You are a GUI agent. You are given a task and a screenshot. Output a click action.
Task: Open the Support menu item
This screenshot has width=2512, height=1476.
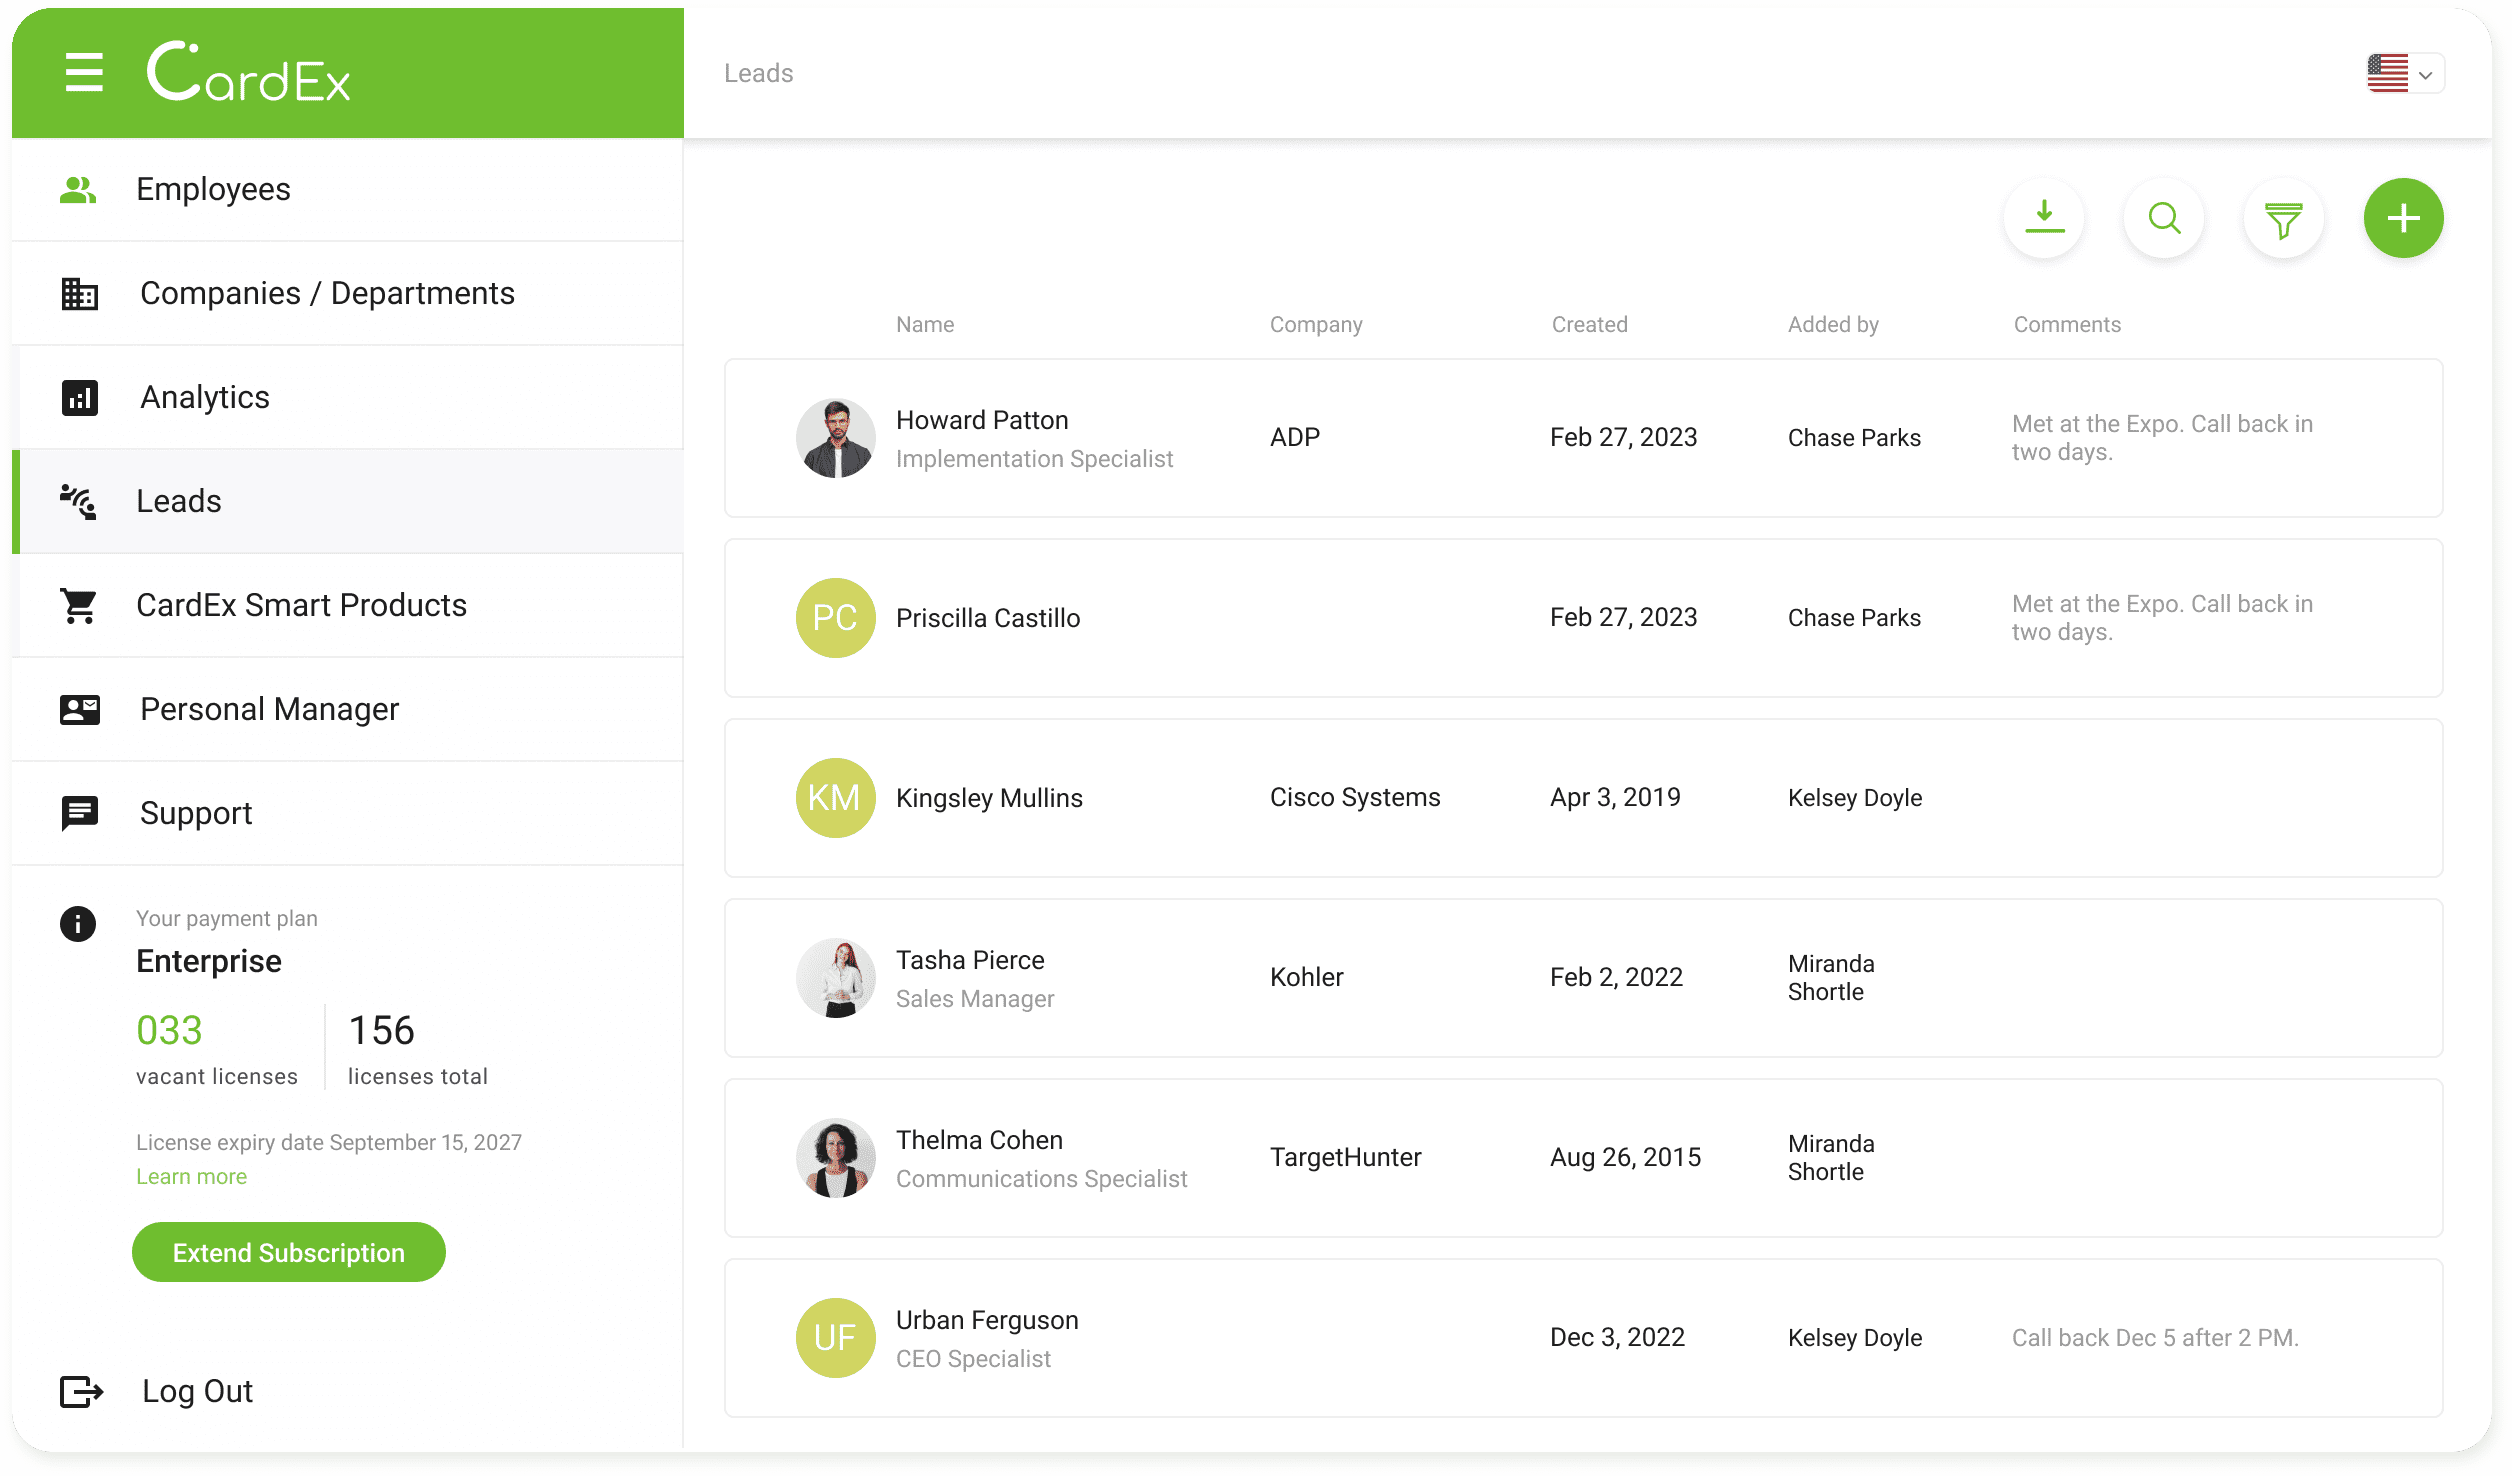coord(196,812)
